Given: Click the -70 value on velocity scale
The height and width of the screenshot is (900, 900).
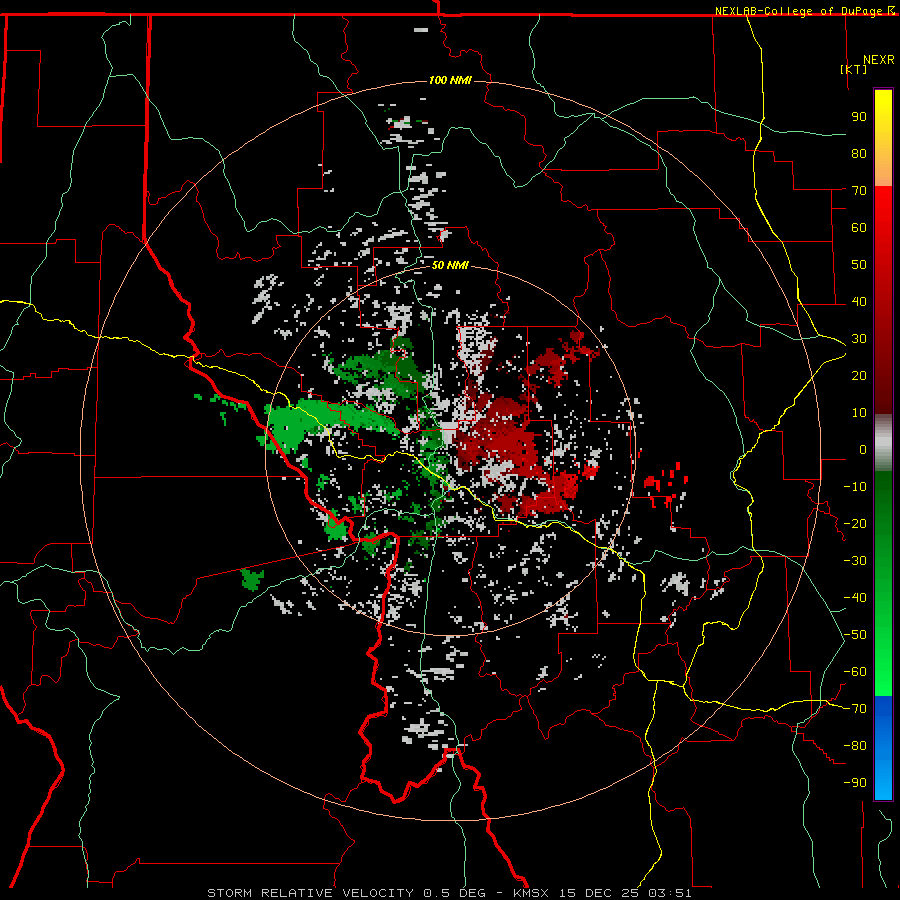Looking at the screenshot, I should 855,709.
